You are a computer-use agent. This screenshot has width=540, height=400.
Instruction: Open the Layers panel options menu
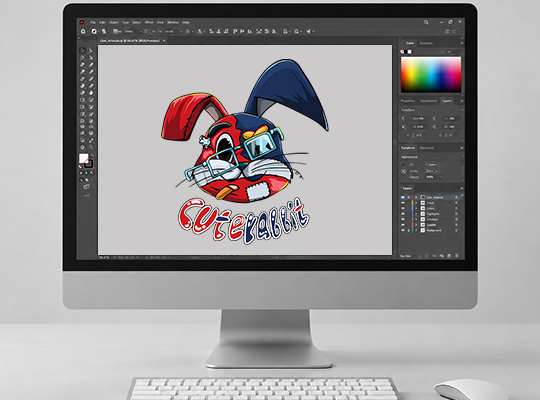click(462, 188)
